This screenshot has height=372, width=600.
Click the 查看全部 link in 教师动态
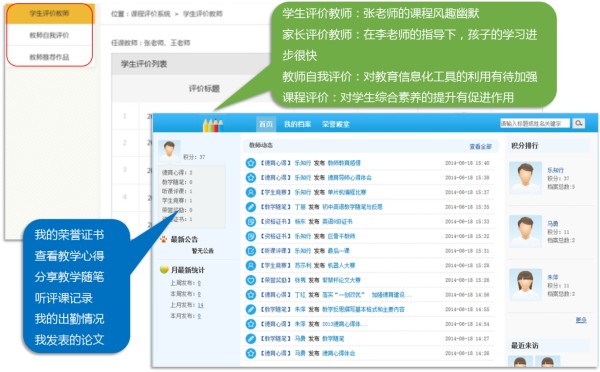coord(481,147)
